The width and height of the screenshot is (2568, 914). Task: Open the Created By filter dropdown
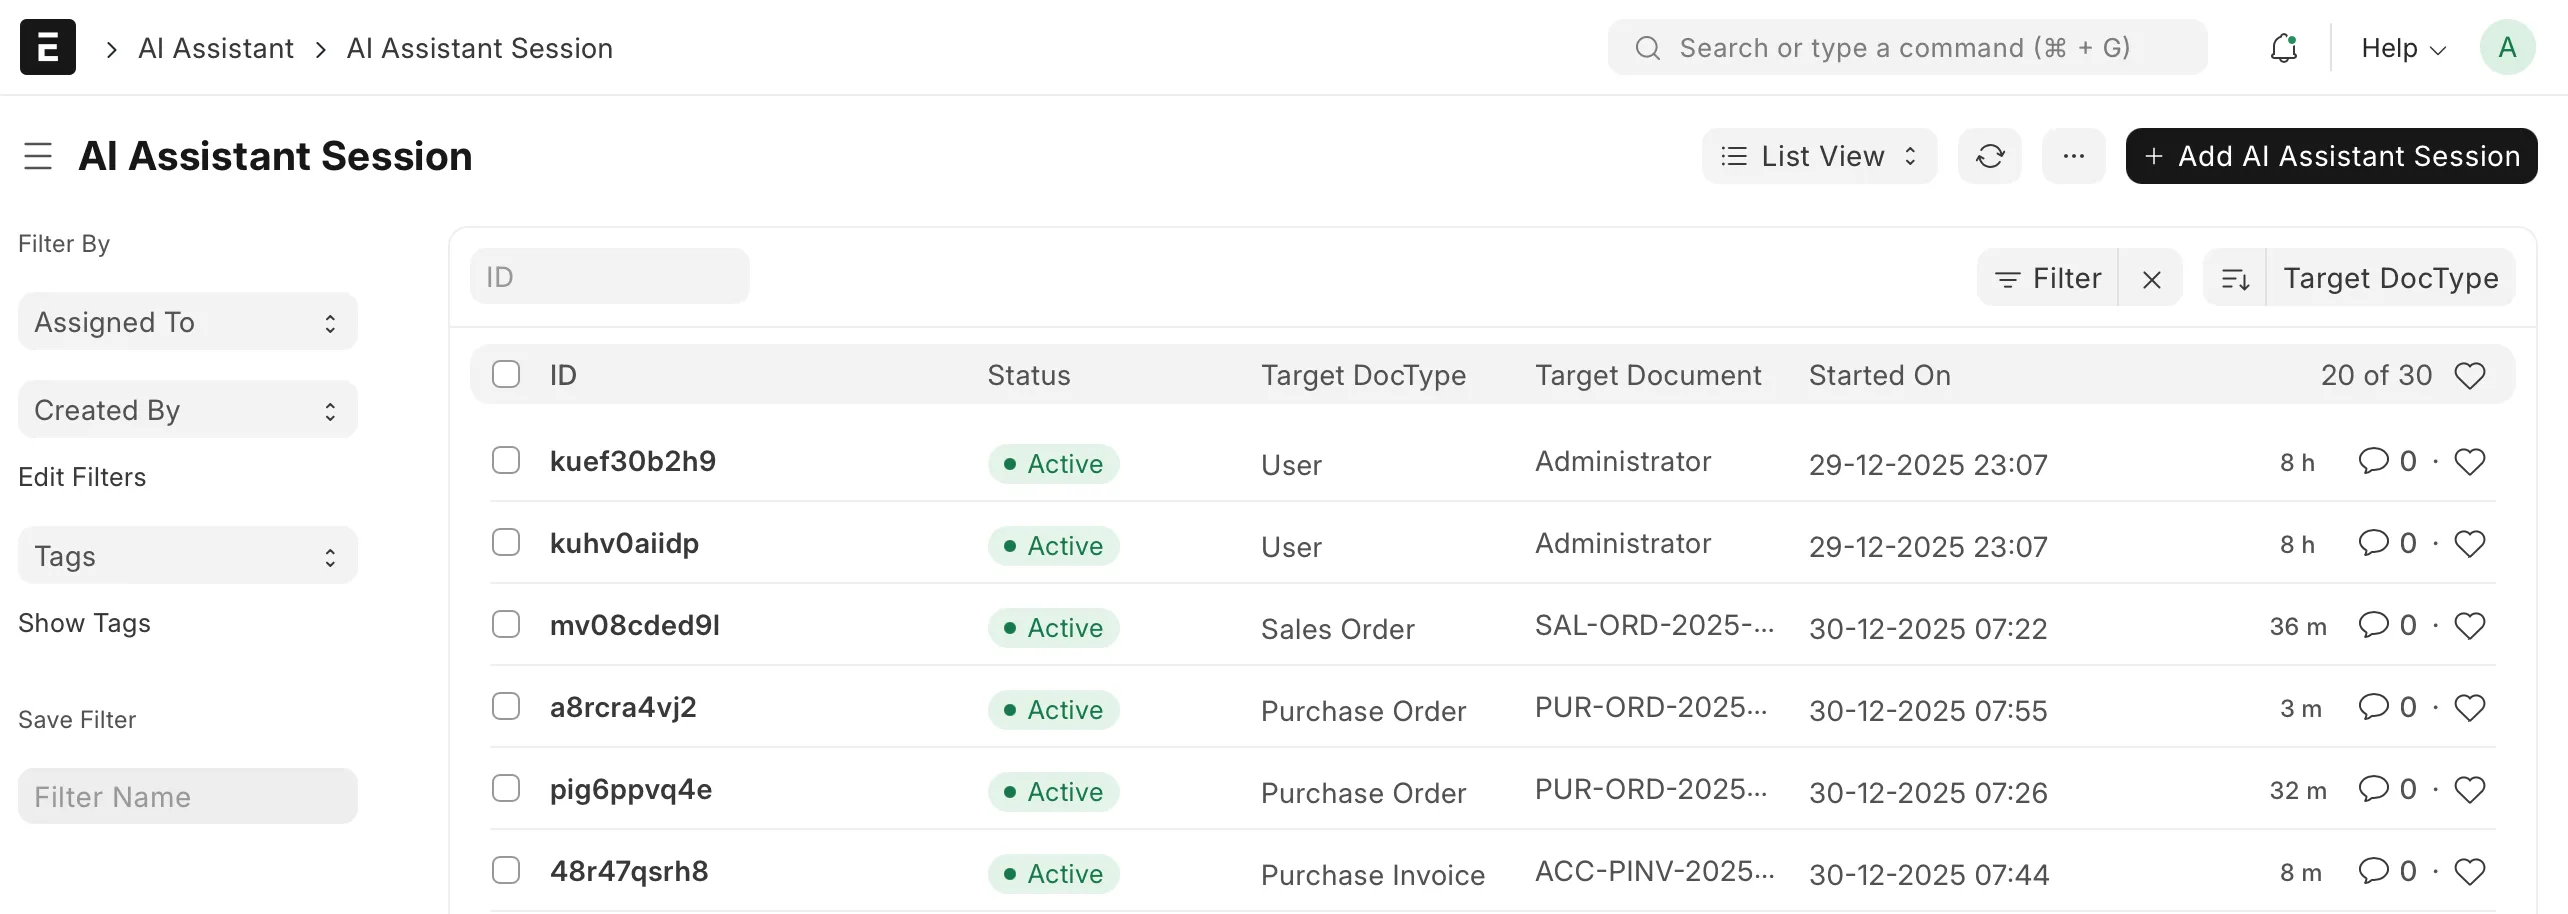[188, 410]
